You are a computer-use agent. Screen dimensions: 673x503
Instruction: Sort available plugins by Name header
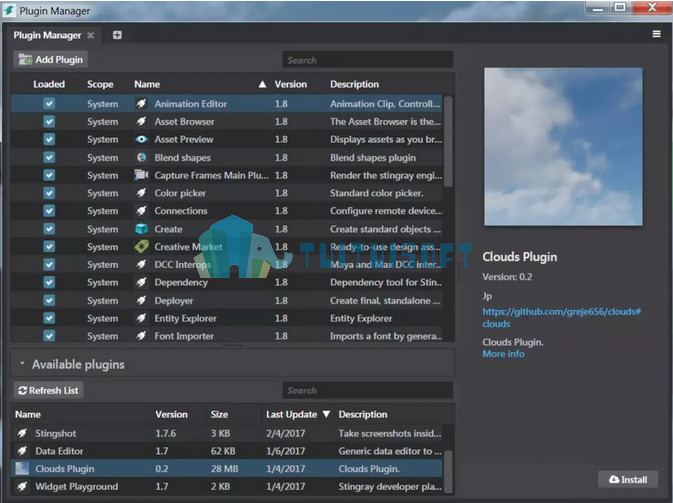28,414
